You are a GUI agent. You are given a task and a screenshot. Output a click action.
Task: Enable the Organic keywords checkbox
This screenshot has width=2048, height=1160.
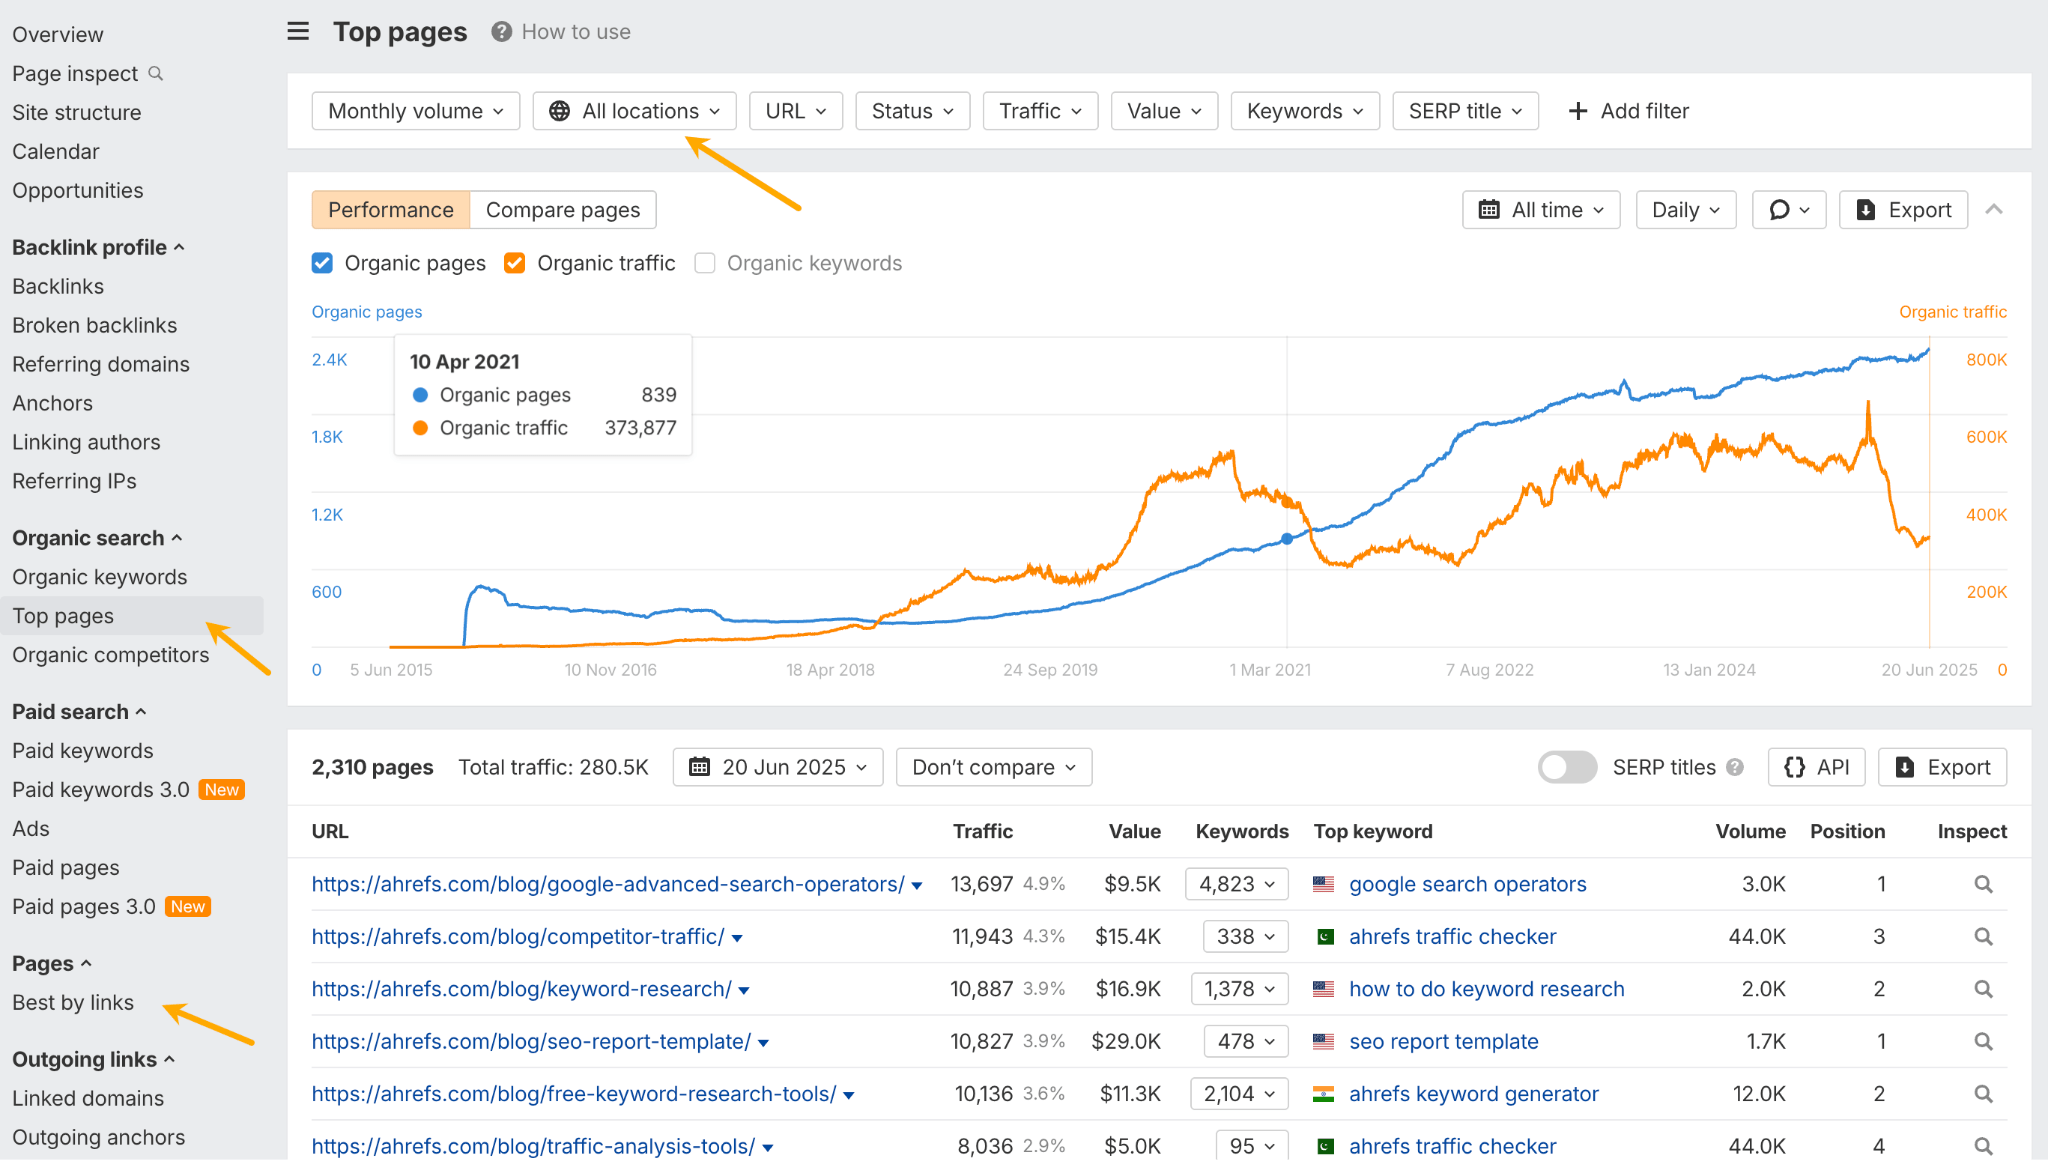705,262
